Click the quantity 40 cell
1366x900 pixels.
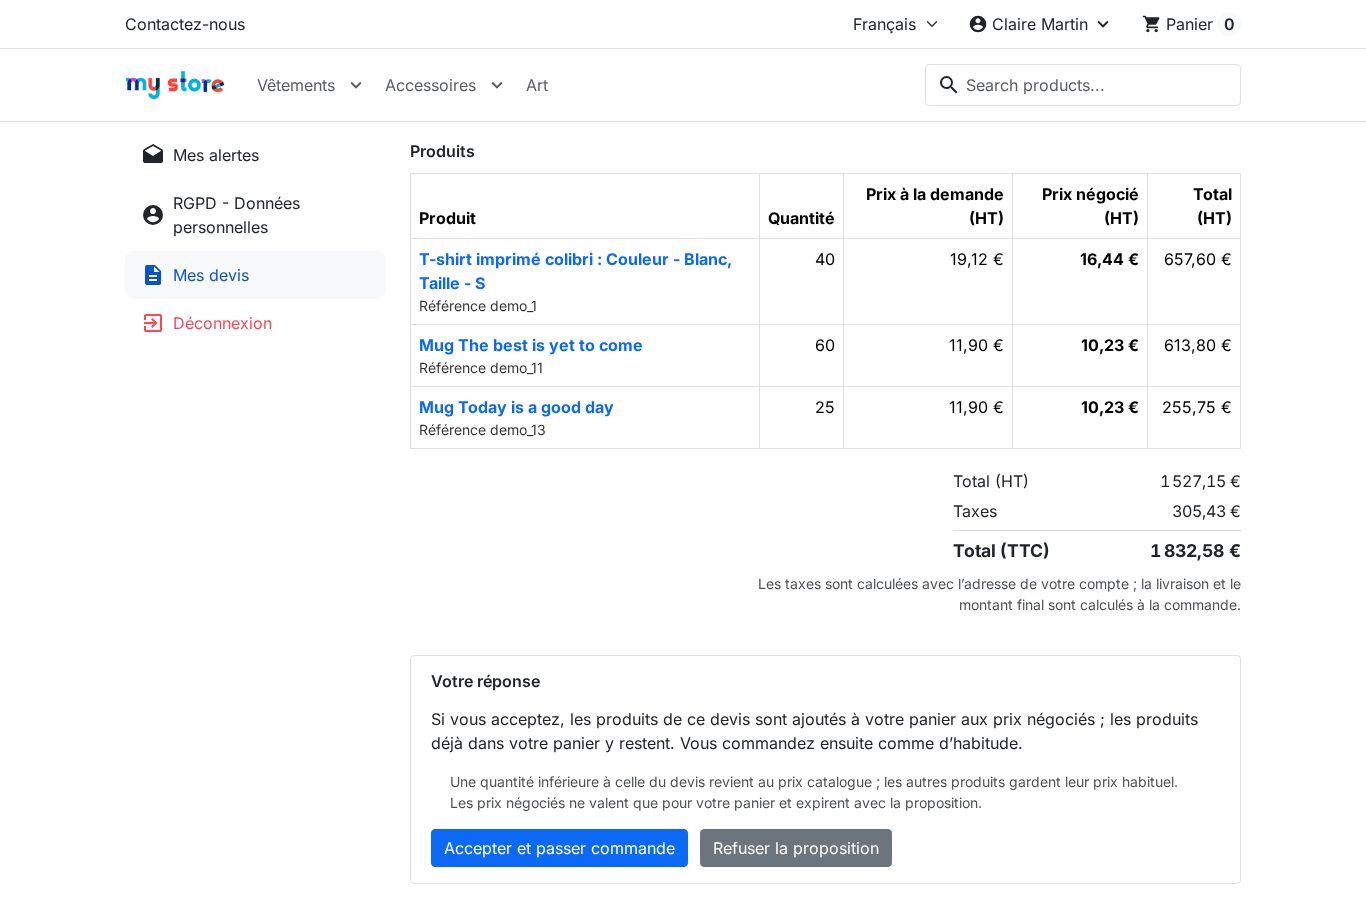coord(801,281)
